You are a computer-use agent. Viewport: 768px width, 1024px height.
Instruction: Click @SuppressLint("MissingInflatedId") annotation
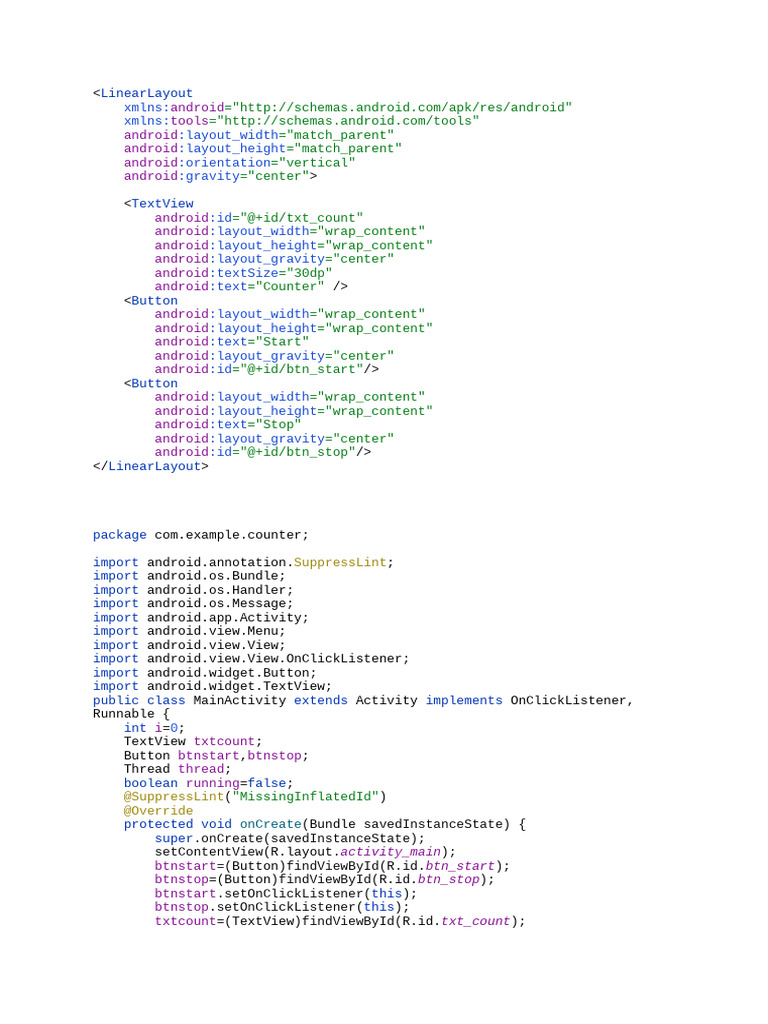click(x=255, y=797)
